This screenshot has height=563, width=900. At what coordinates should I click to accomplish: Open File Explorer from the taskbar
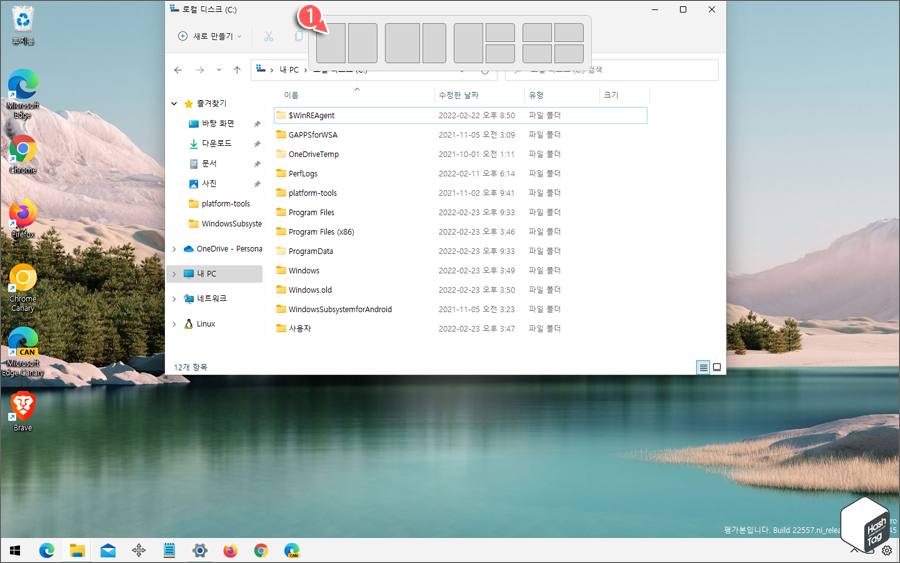[x=77, y=551]
